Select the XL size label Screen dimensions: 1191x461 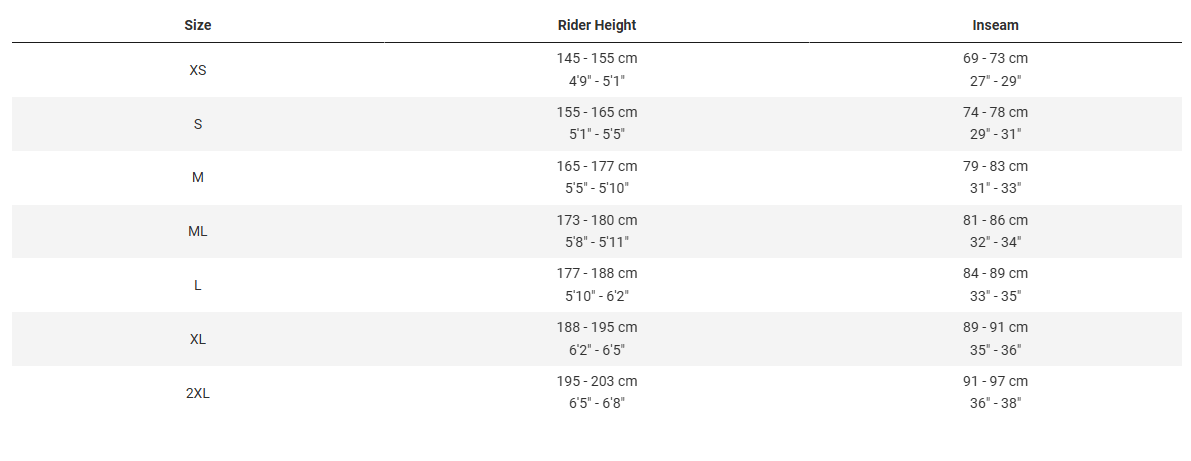[198, 339]
